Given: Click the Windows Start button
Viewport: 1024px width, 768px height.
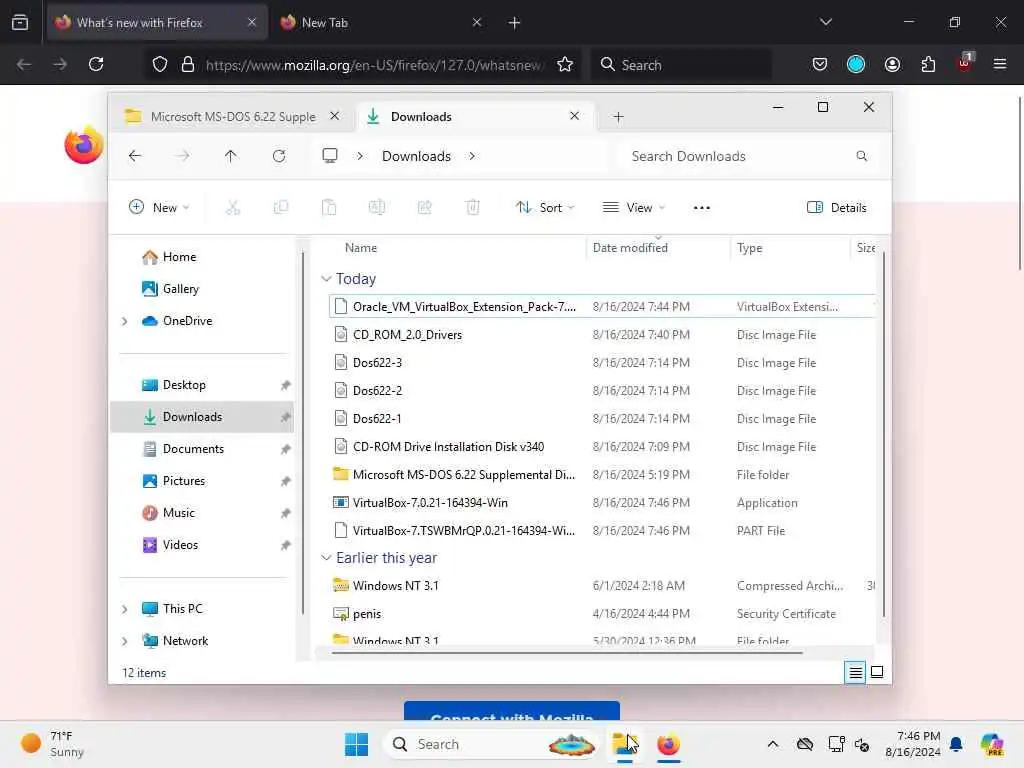Looking at the screenshot, I should pyautogui.click(x=357, y=744).
